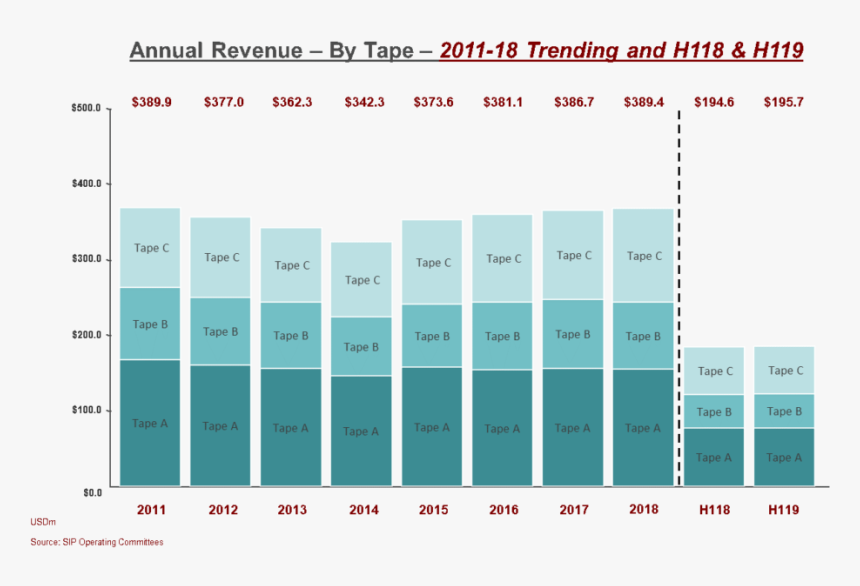Click the $500.0 y-axis label

tap(86, 108)
